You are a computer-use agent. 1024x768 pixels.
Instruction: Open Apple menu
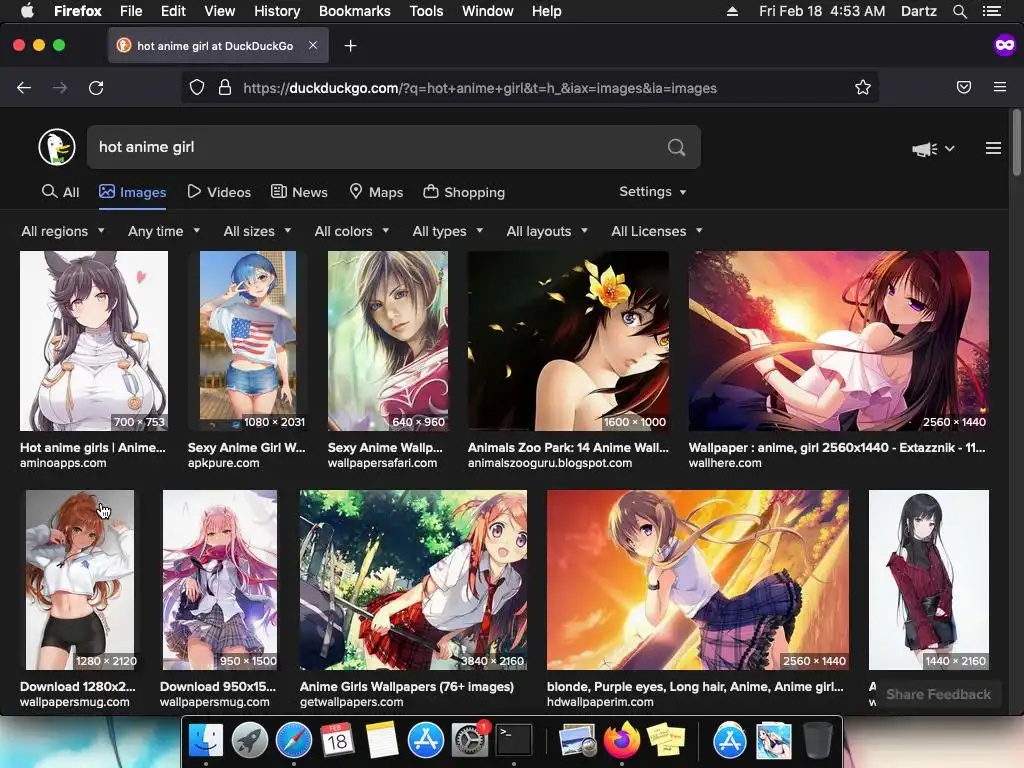pos(27,11)
